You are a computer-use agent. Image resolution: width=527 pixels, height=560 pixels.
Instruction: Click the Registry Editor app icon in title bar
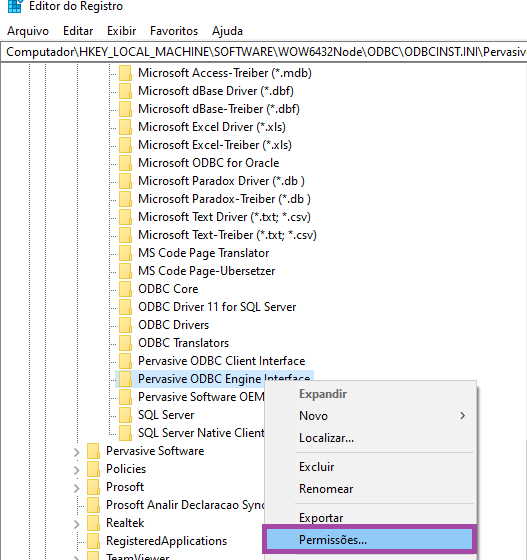pos(15,5)
